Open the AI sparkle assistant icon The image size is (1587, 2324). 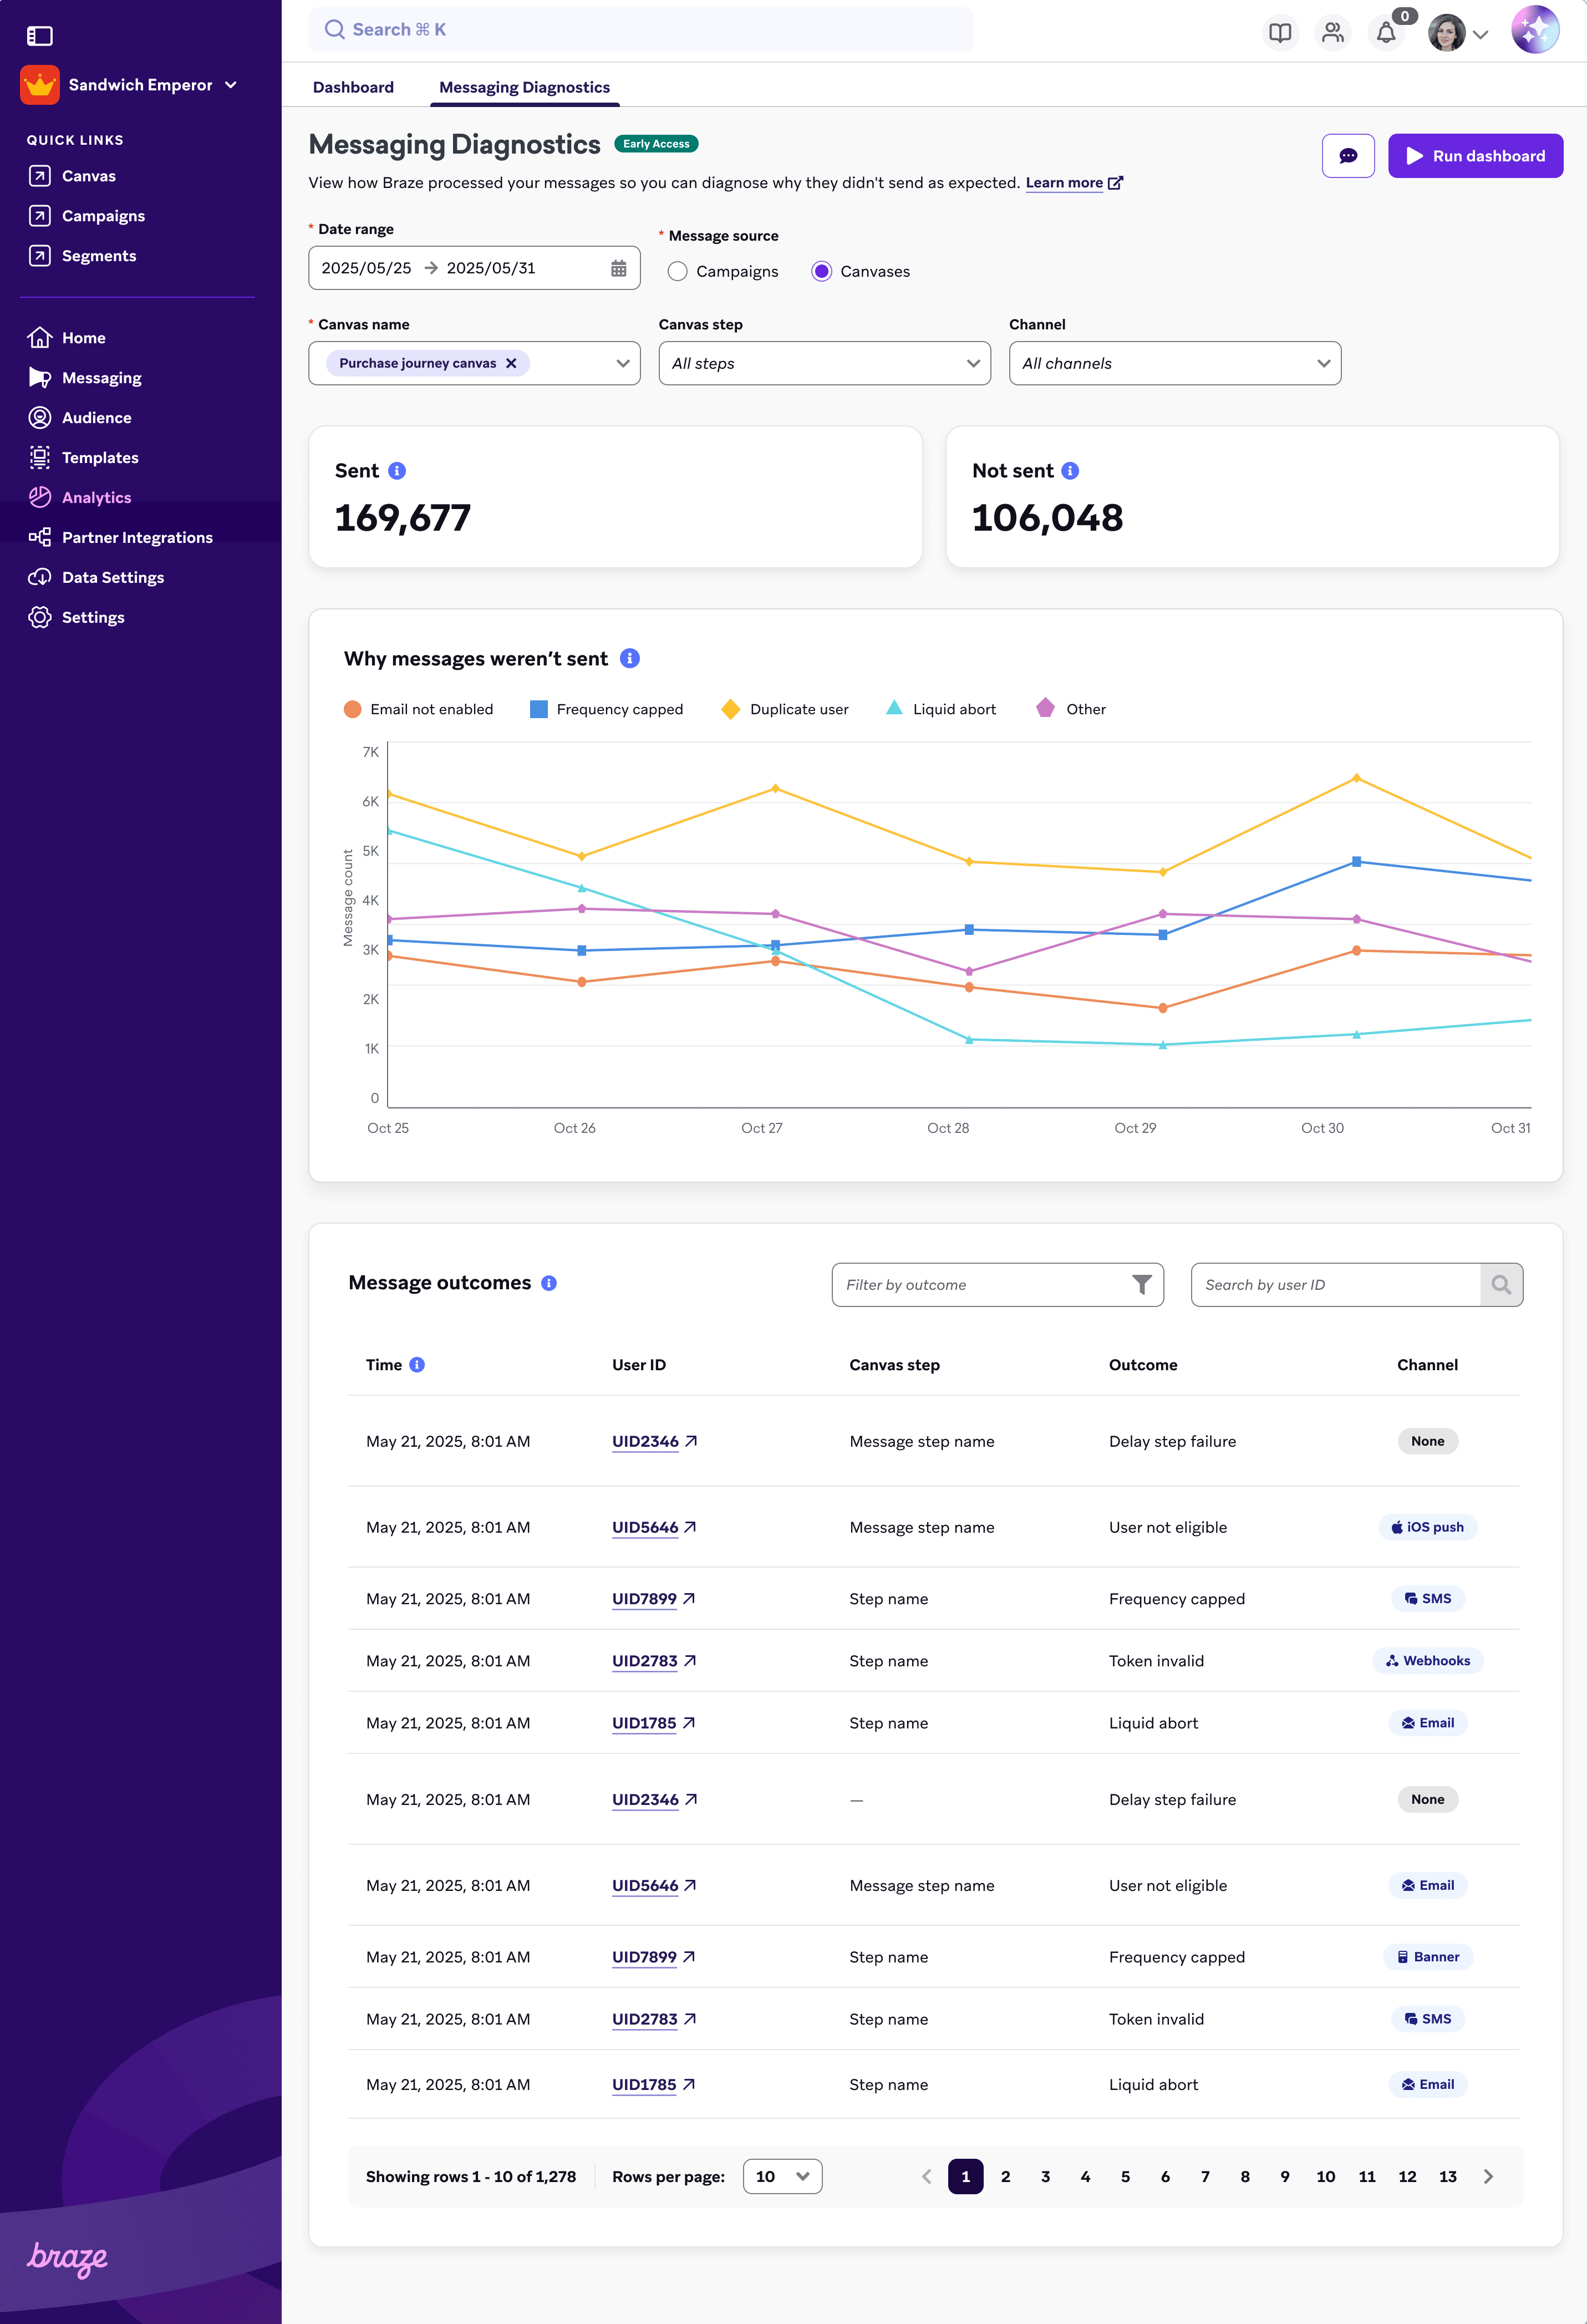[1535, 30]
